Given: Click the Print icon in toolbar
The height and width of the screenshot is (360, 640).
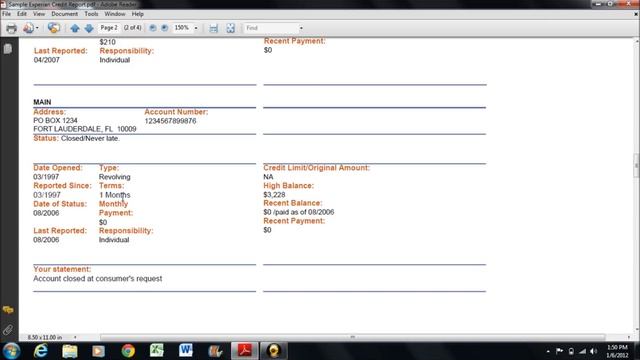Looking at the screenshot, I should (x=11, y=28).
